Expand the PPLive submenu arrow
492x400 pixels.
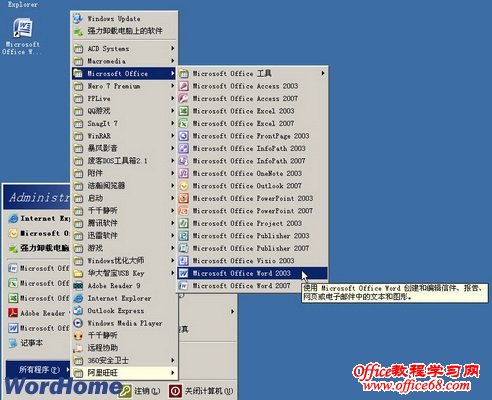pos(173,98)
